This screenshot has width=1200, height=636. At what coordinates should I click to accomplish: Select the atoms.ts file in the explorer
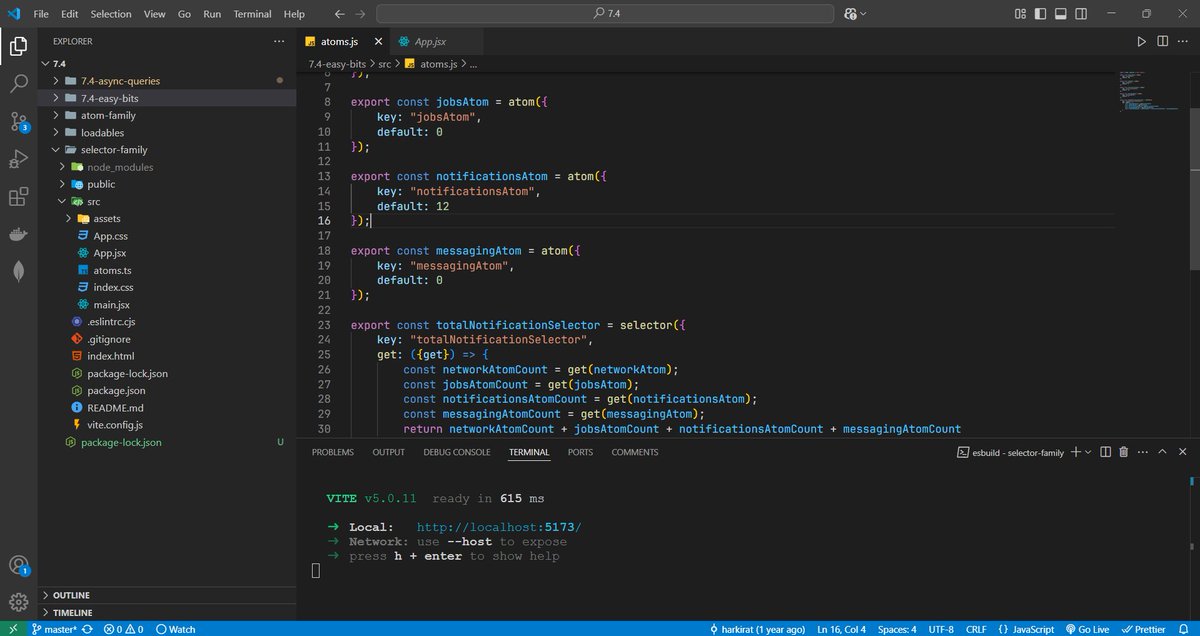pyautogui.click(x=115, y=270)
